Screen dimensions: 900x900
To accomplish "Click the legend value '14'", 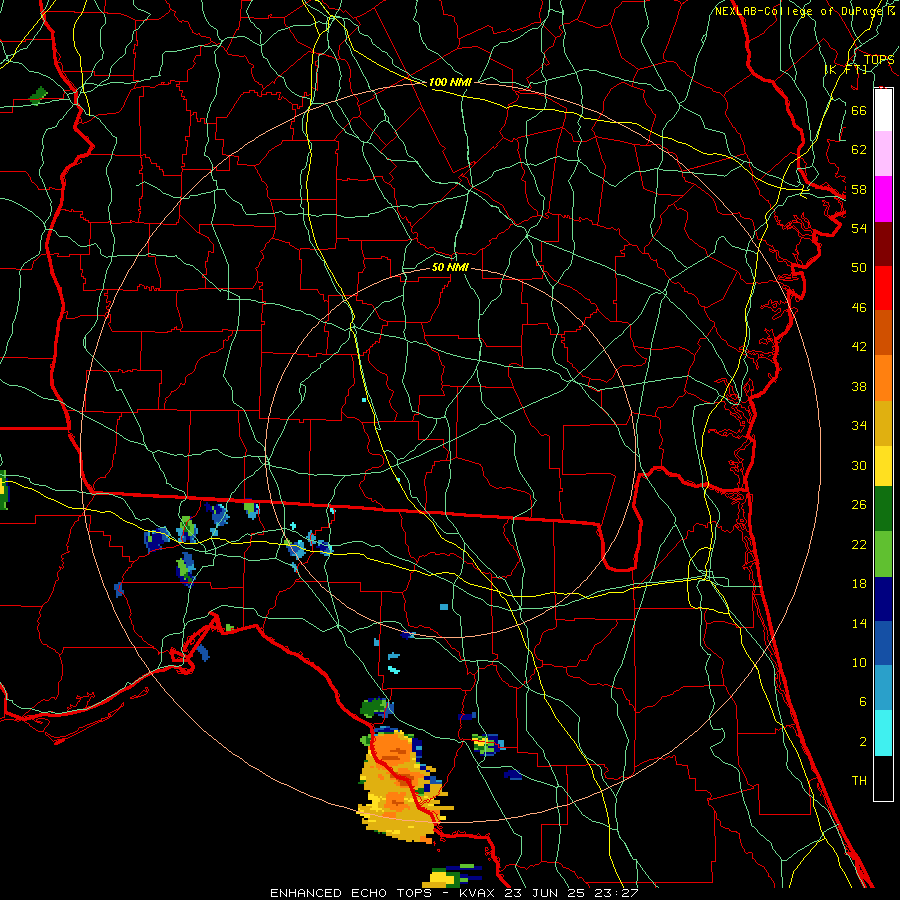I will pos(859,623).
